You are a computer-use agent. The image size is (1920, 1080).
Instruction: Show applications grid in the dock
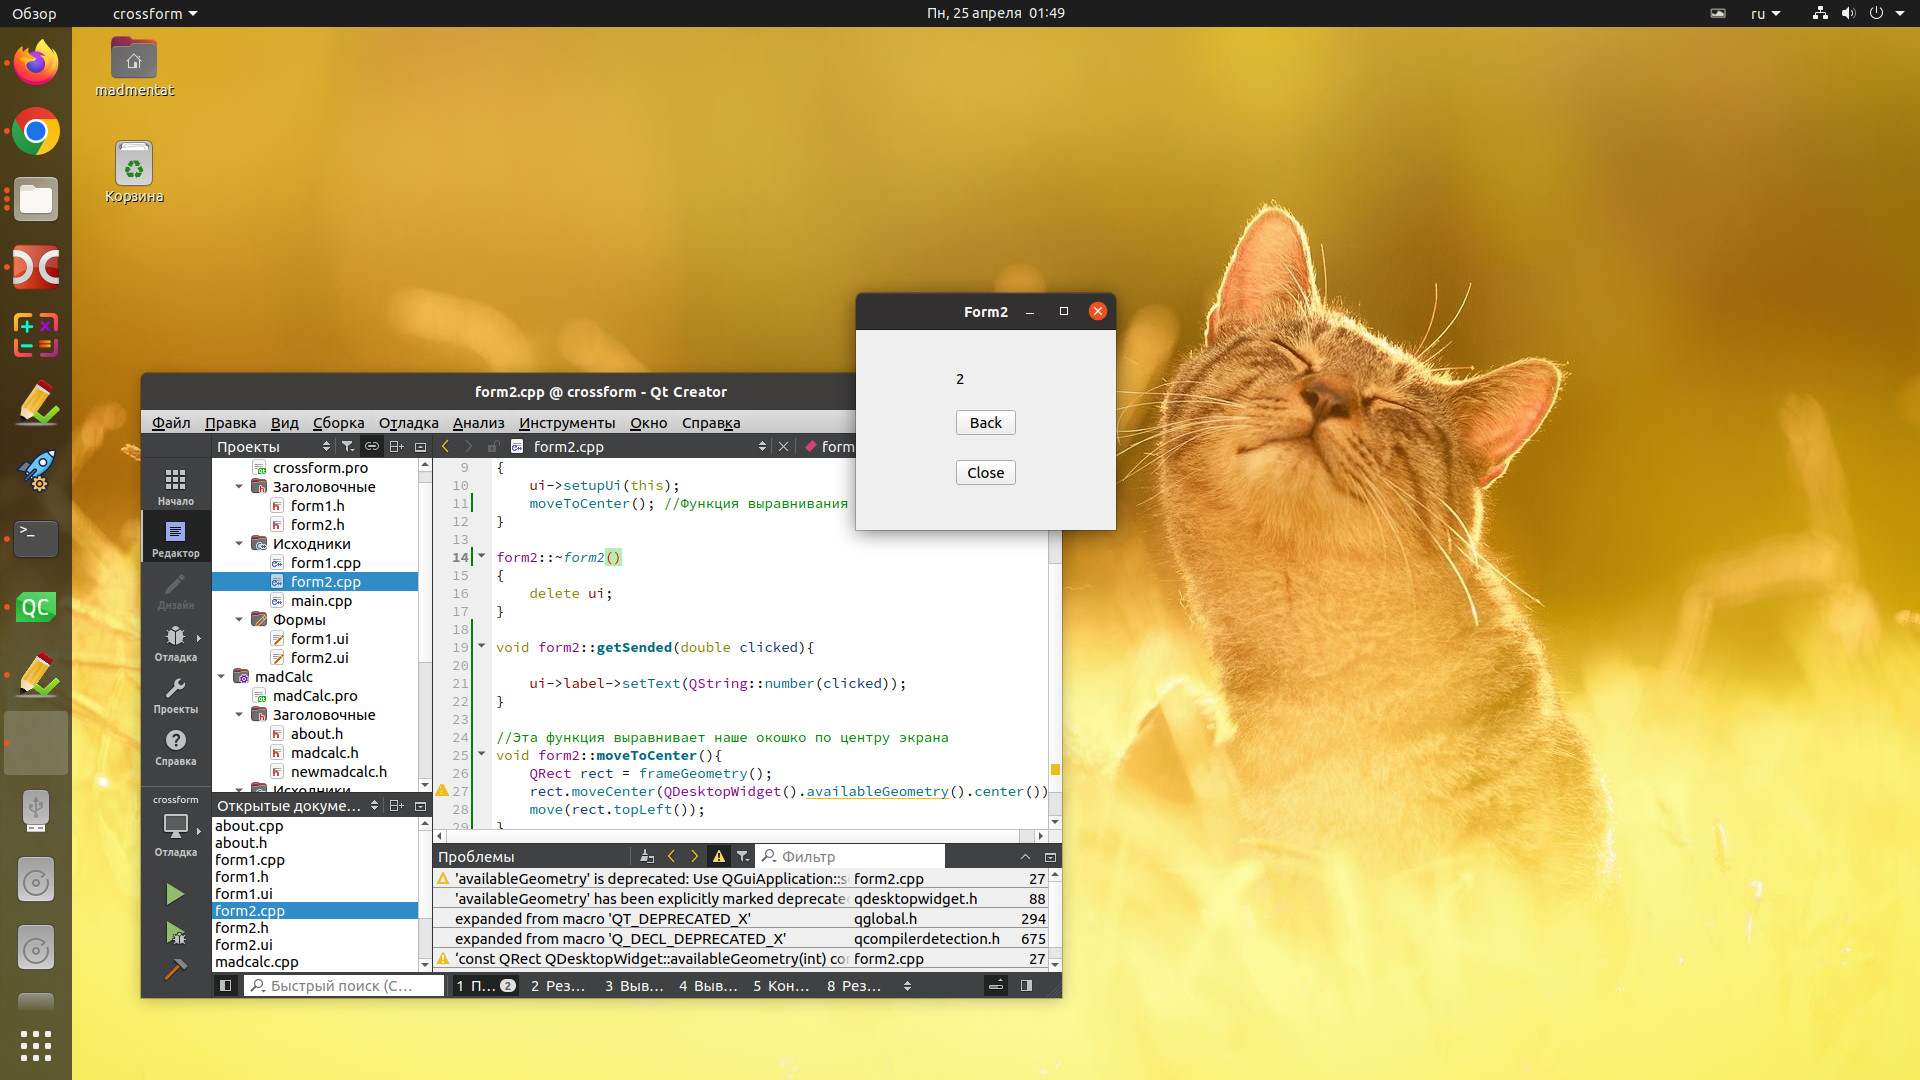tap(36, 1046)
